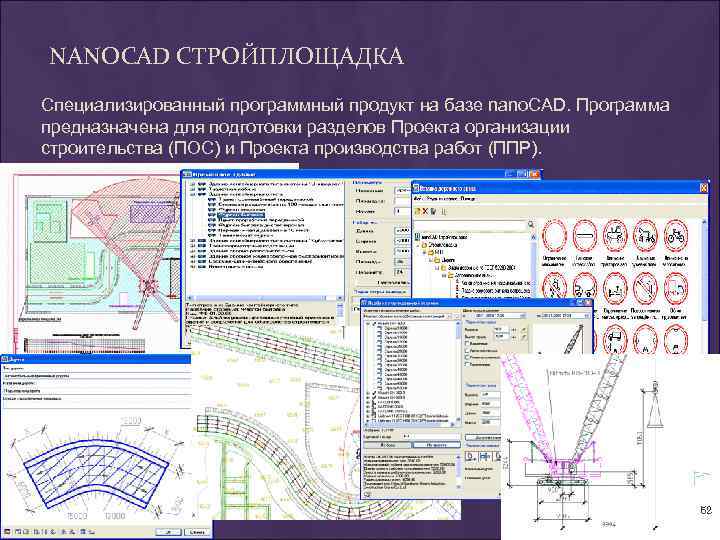Focus the search field in the road sign window
Viewport: 720px width, 540px height.
469,225
